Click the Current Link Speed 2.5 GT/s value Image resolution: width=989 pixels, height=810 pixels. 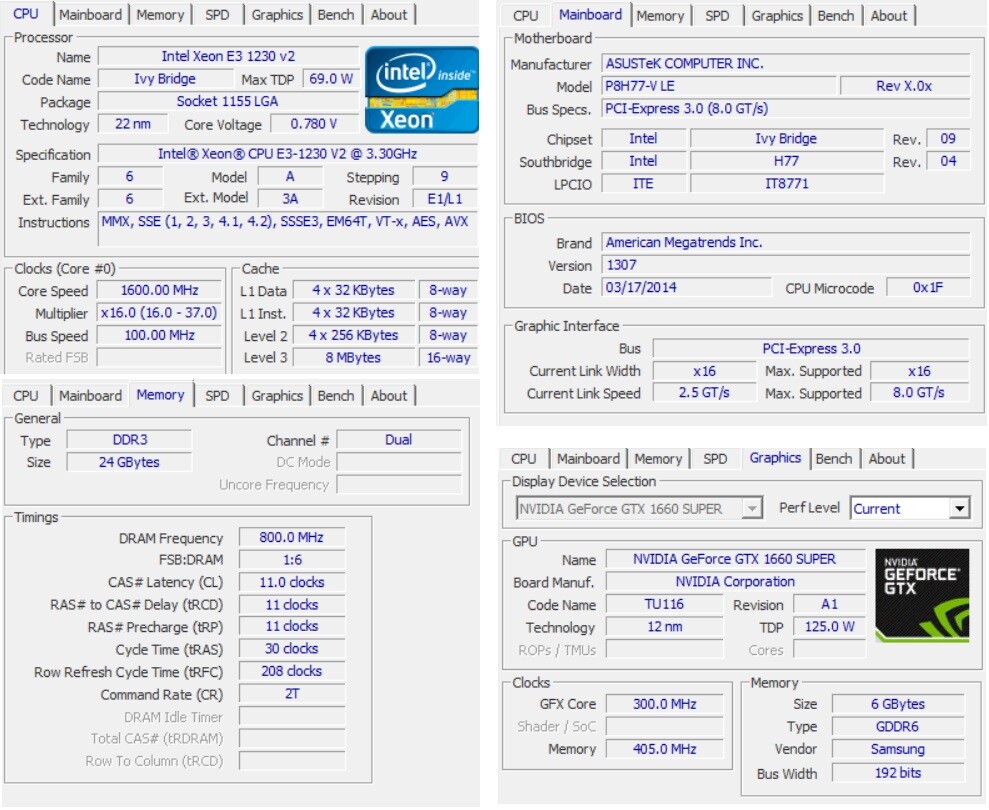click(x=704, y=393)
